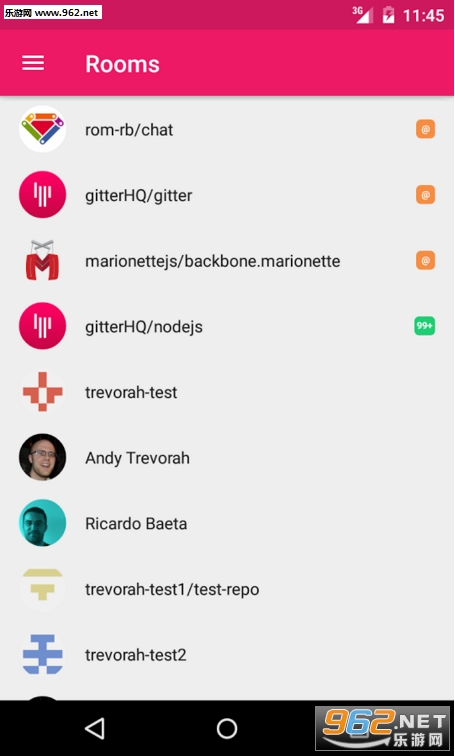This screenshot has width=455, height=756.
Task: Tap the marionette red M avatar
Action: coord(42,260)
